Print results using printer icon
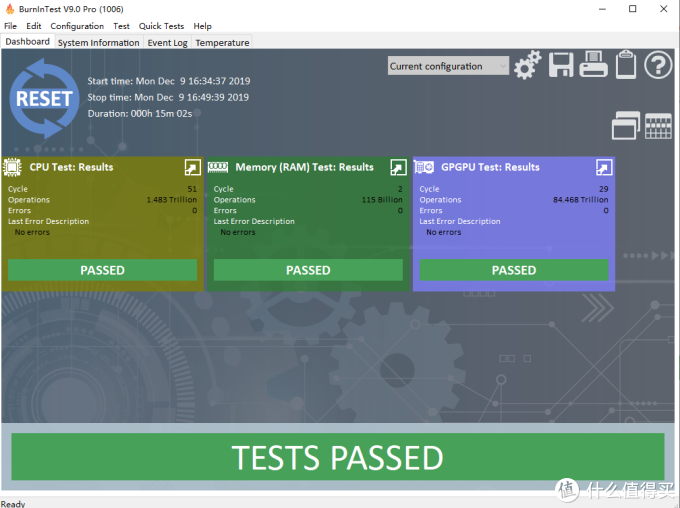Image resolution: width=680 pixels, height=508 pixels. (x=593, y=64)
